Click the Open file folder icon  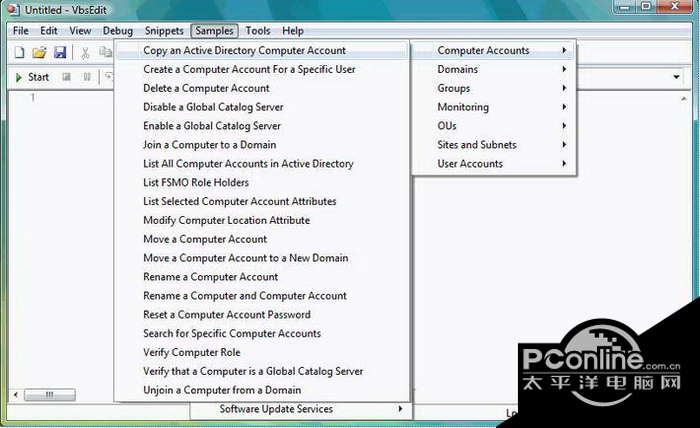pyautogui.click(x=39, y=52)
